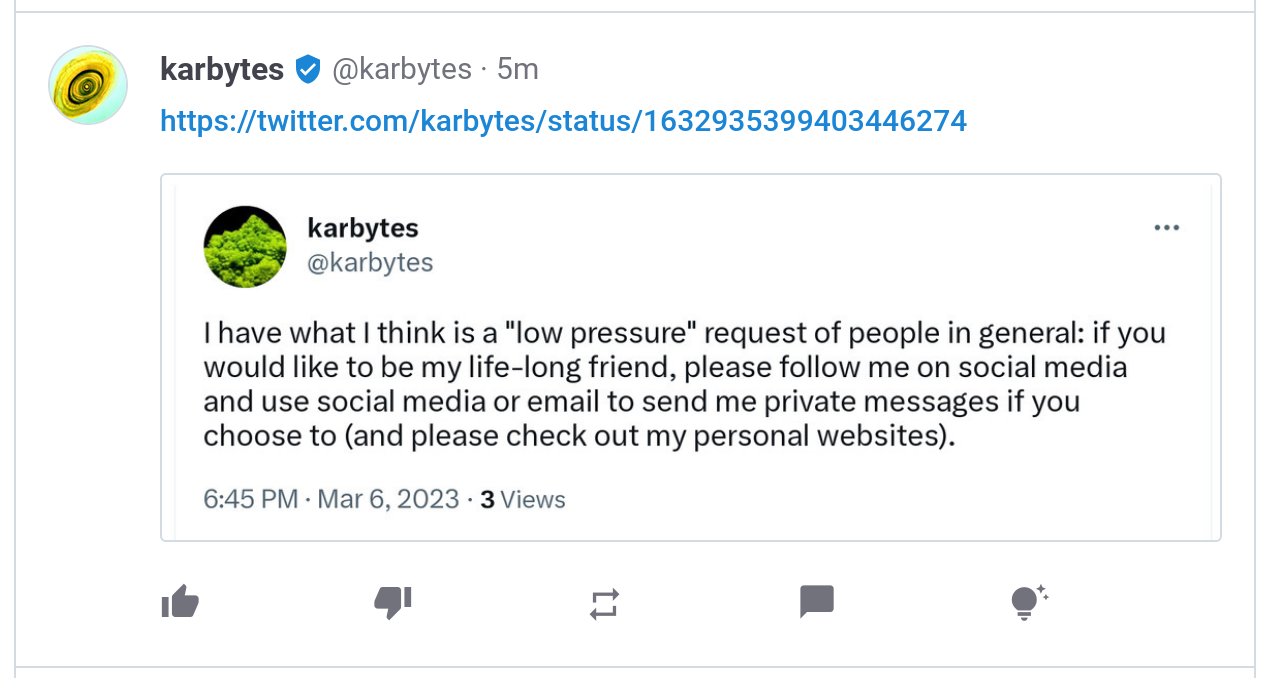Upvote the post with thumbs-up icon
Image resolution: width=1272 pixels, height=678 pixels.
tap(180, 603)
